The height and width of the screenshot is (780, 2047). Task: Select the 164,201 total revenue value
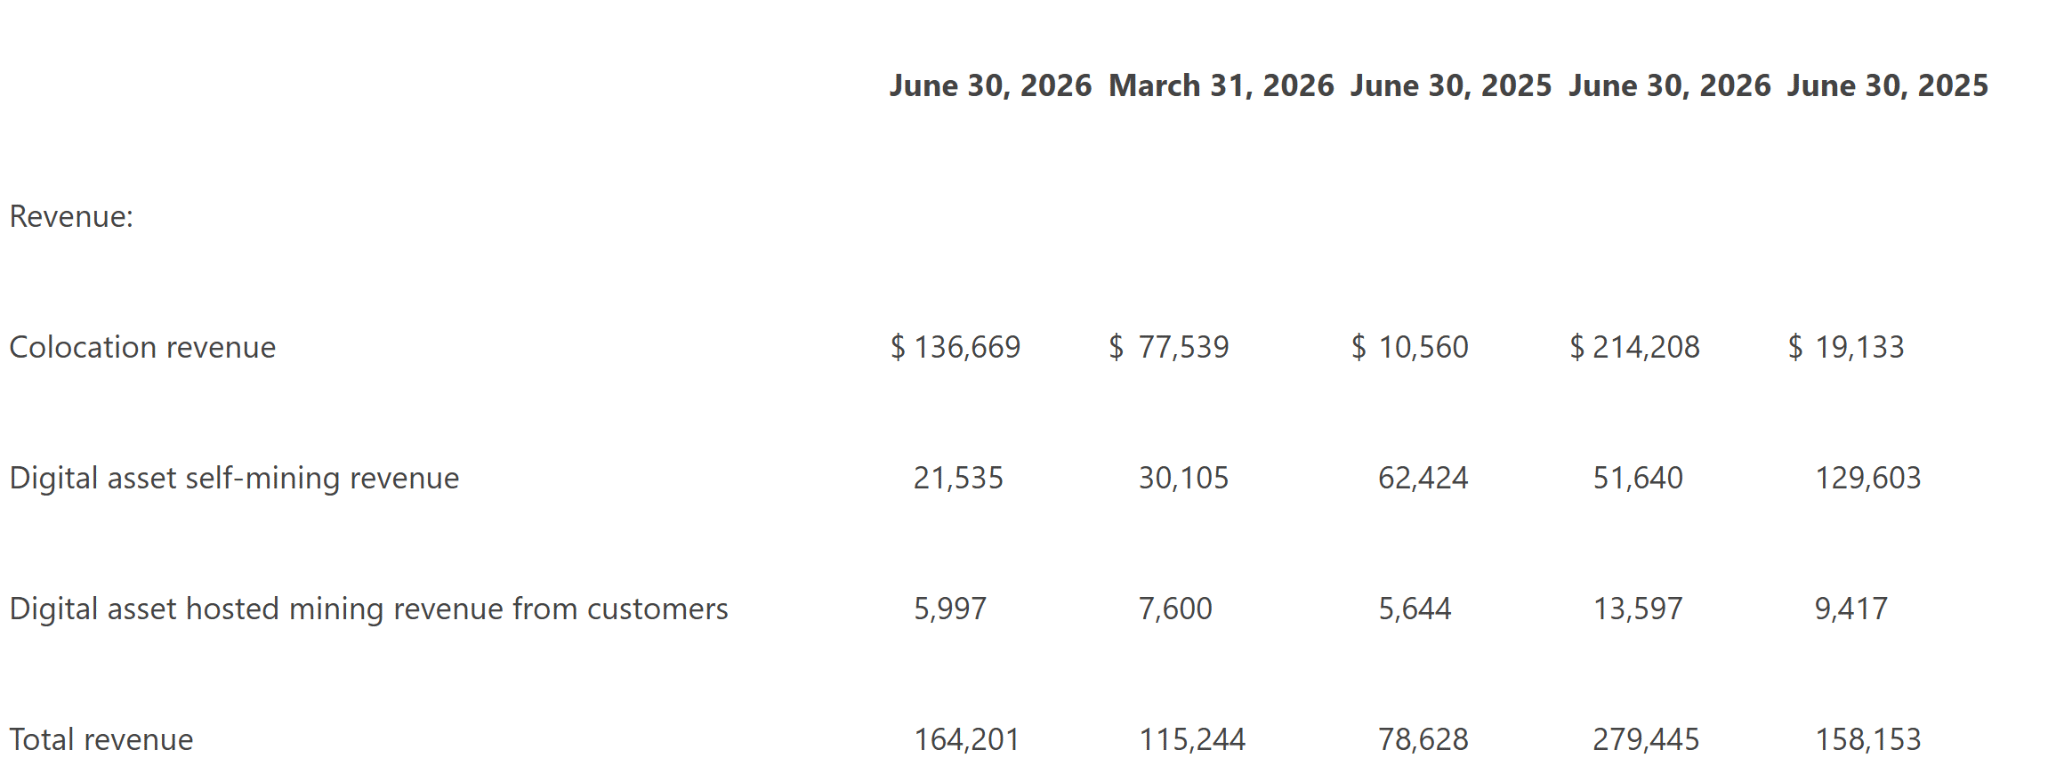point(966,740)
